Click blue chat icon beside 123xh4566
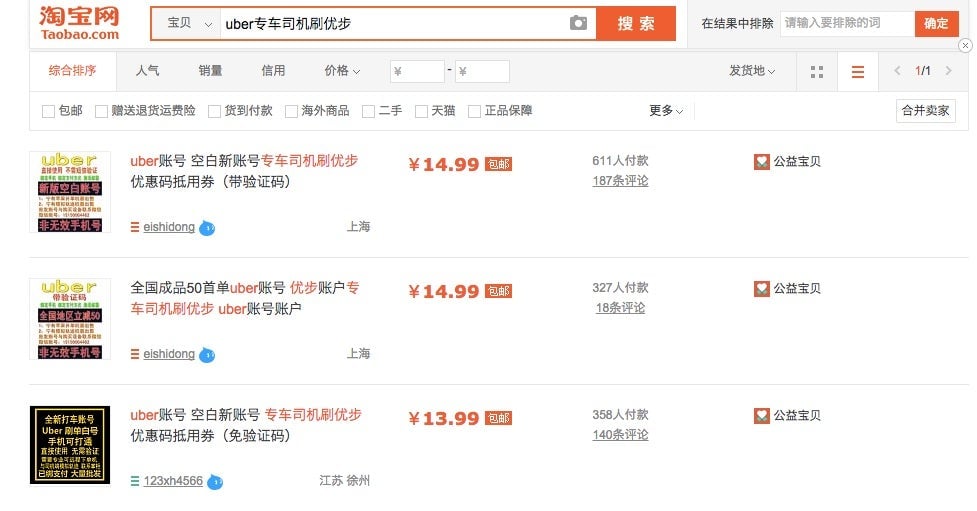 pos(215,482)
